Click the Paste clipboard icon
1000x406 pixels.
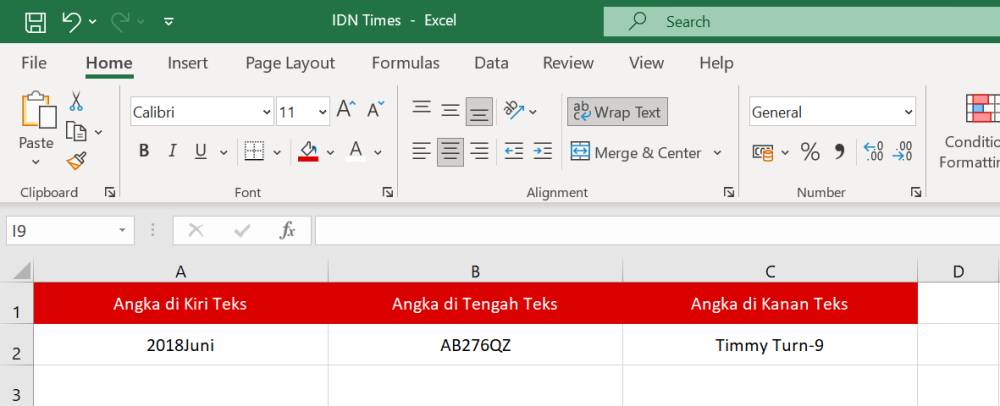pyautogui.click(x=38, y=110)
